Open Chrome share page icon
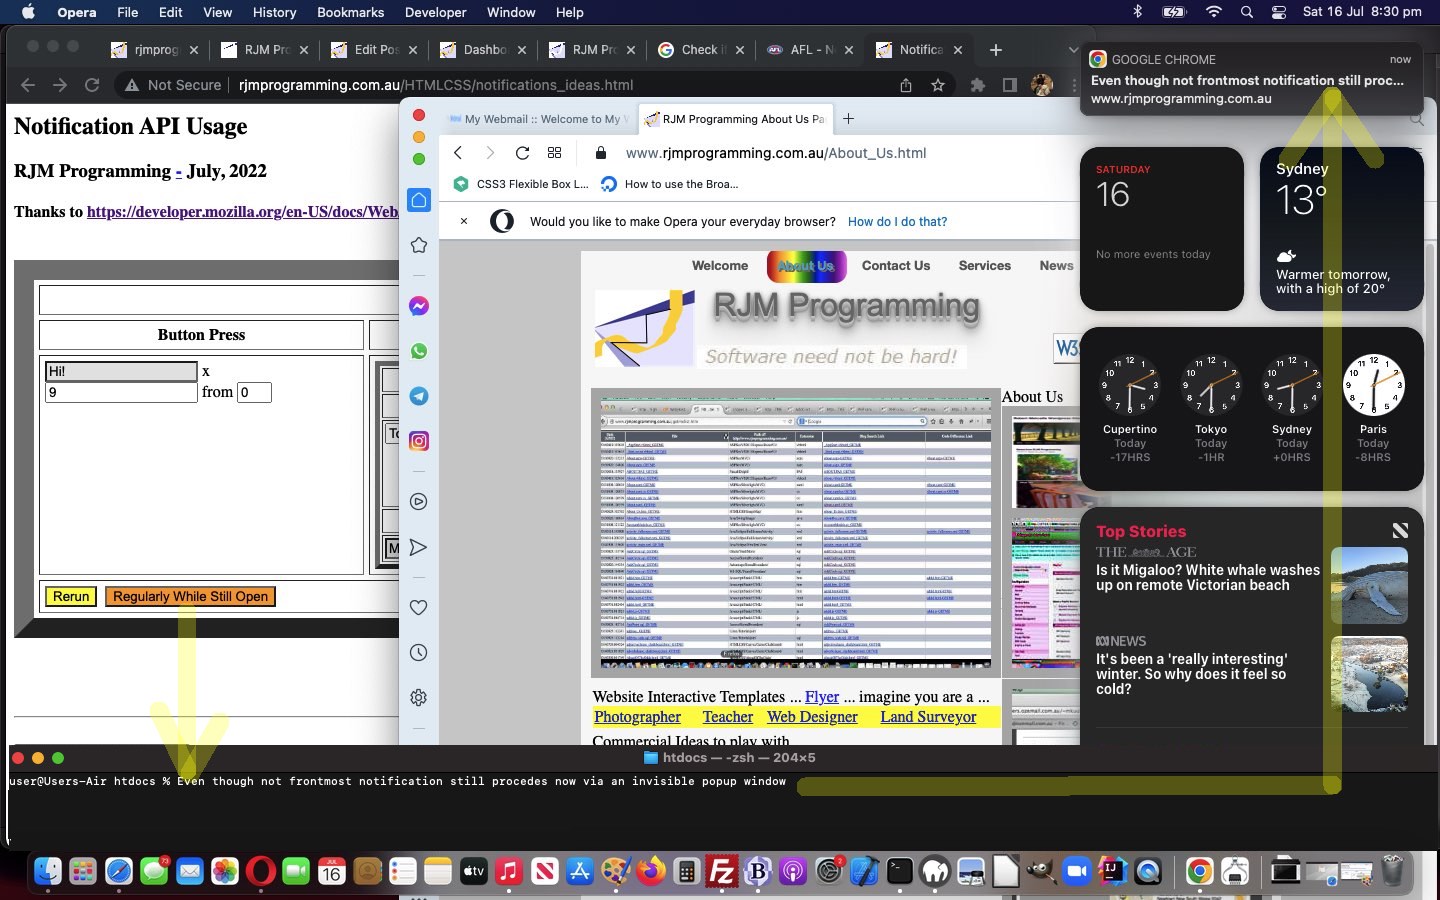The image size is (1440, 900). coord(906,85)
